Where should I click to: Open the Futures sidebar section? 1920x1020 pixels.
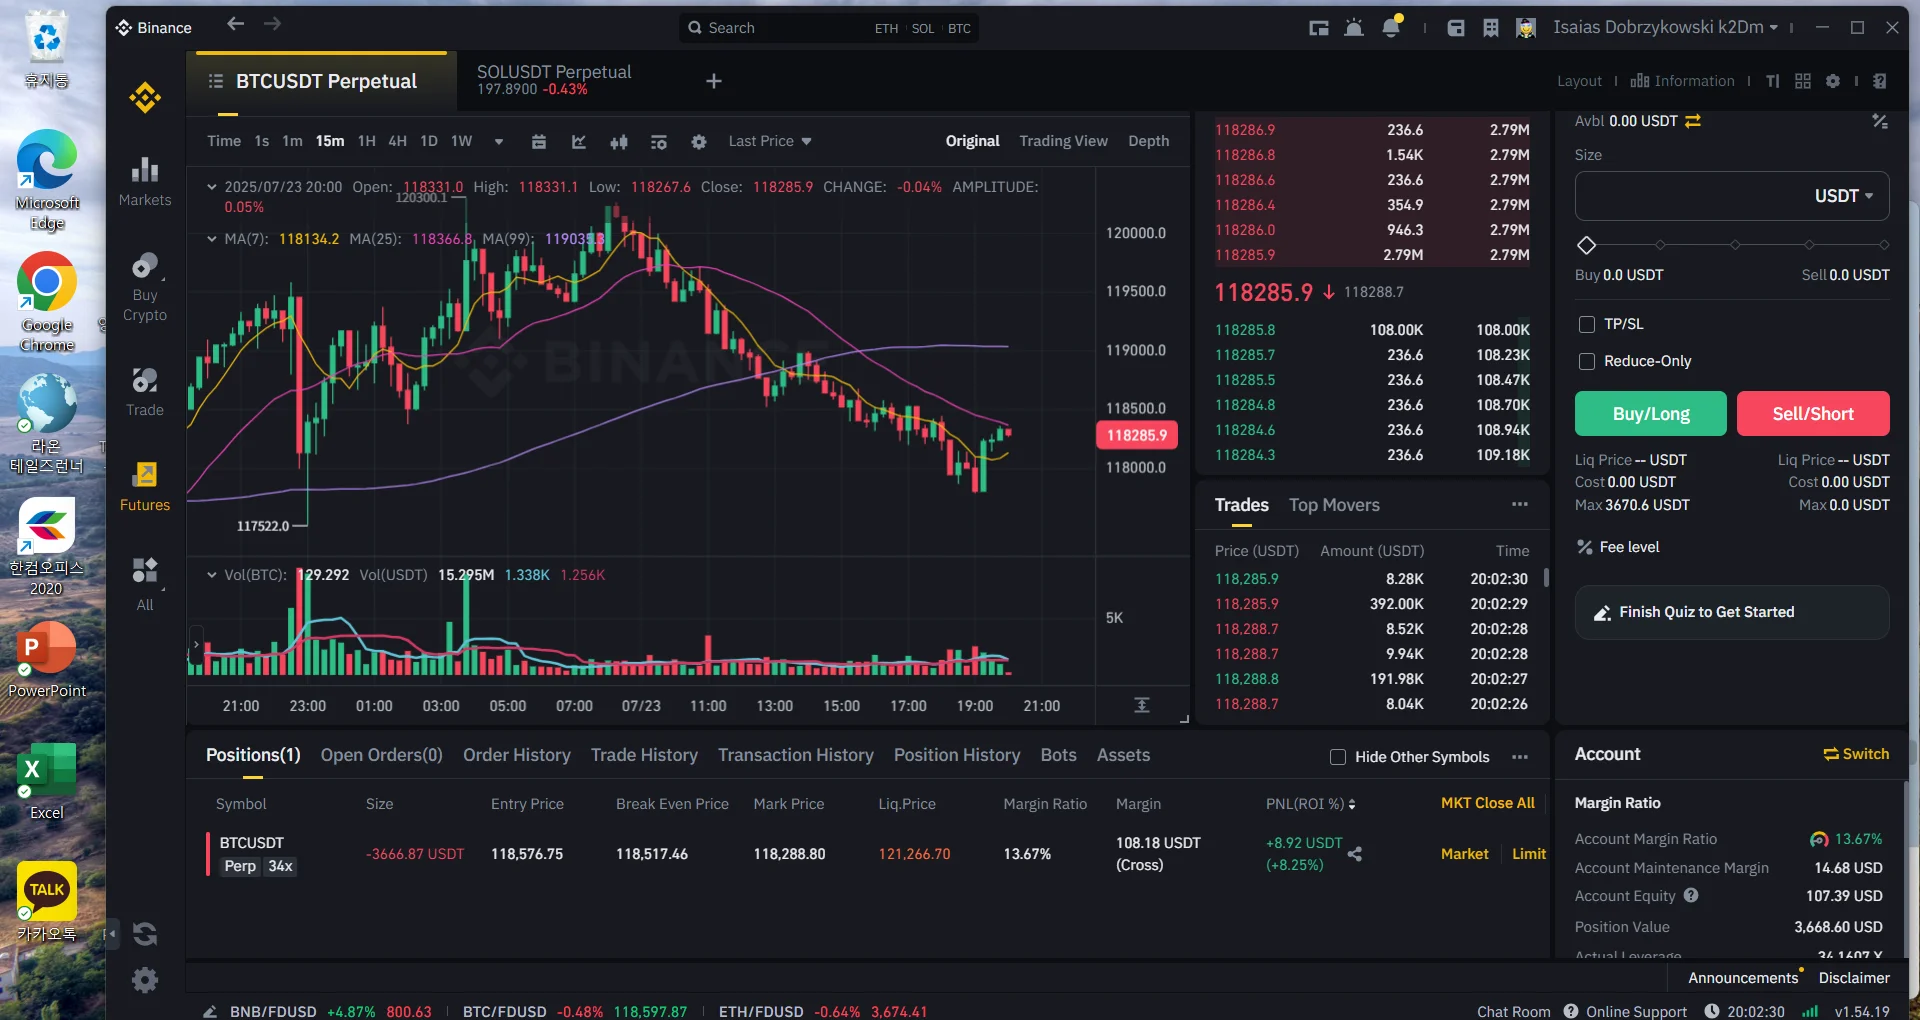point(145,487)
